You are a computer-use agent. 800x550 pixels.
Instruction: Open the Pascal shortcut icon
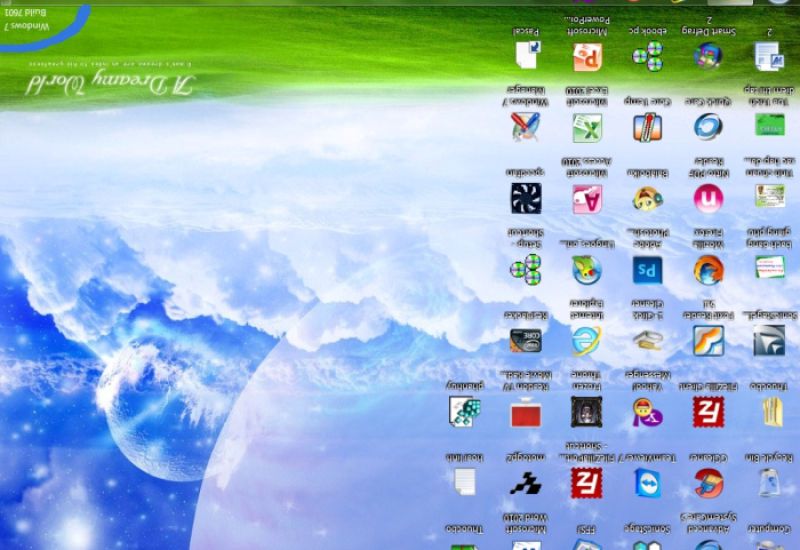[x=526, y=55]
